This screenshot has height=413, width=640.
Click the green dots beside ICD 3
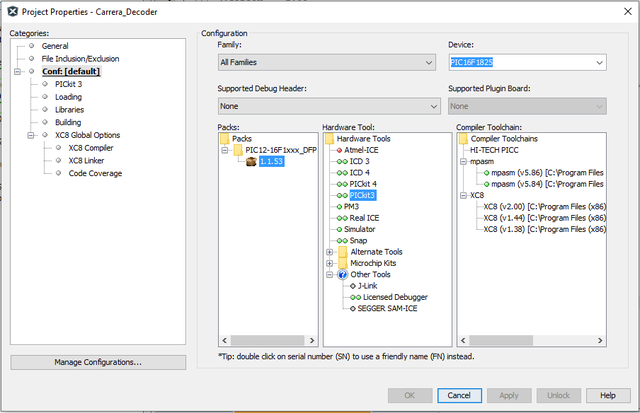click(342, 162)
